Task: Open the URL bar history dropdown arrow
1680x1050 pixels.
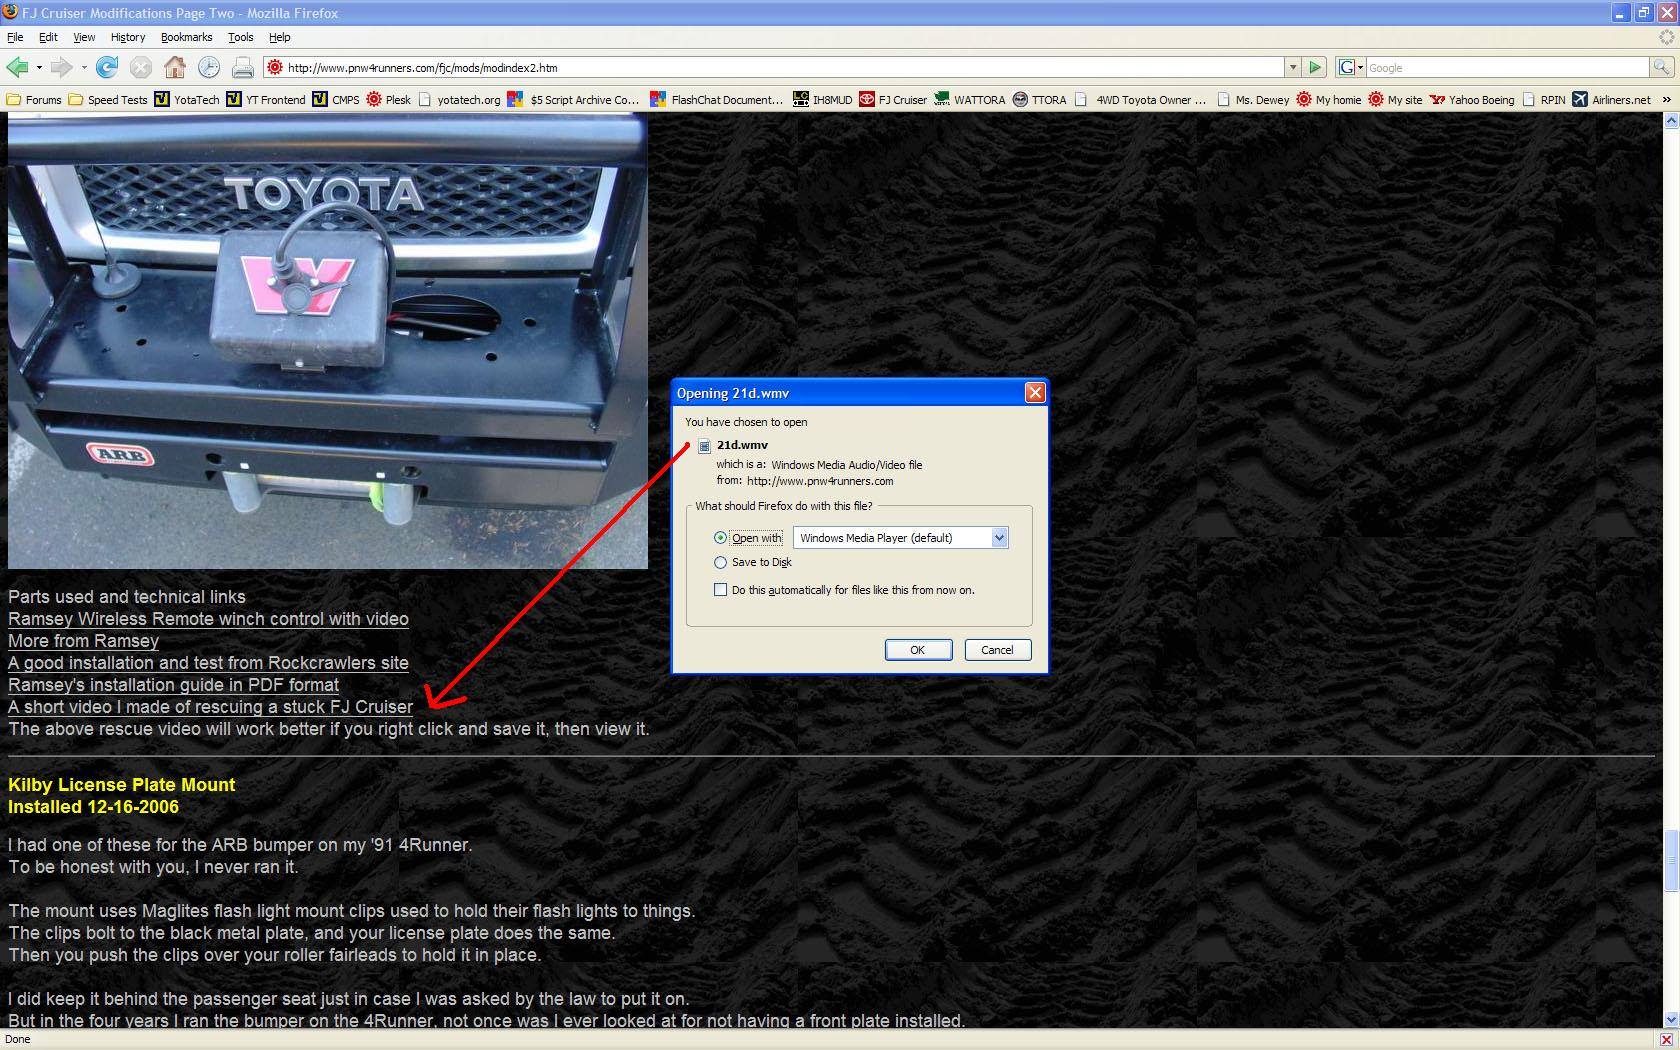Action: (1293, 67)
